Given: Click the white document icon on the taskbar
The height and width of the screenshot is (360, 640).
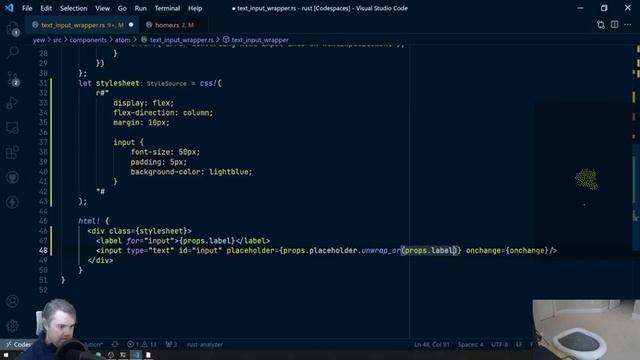Looking at the screenshot, I should coord(148,355).
